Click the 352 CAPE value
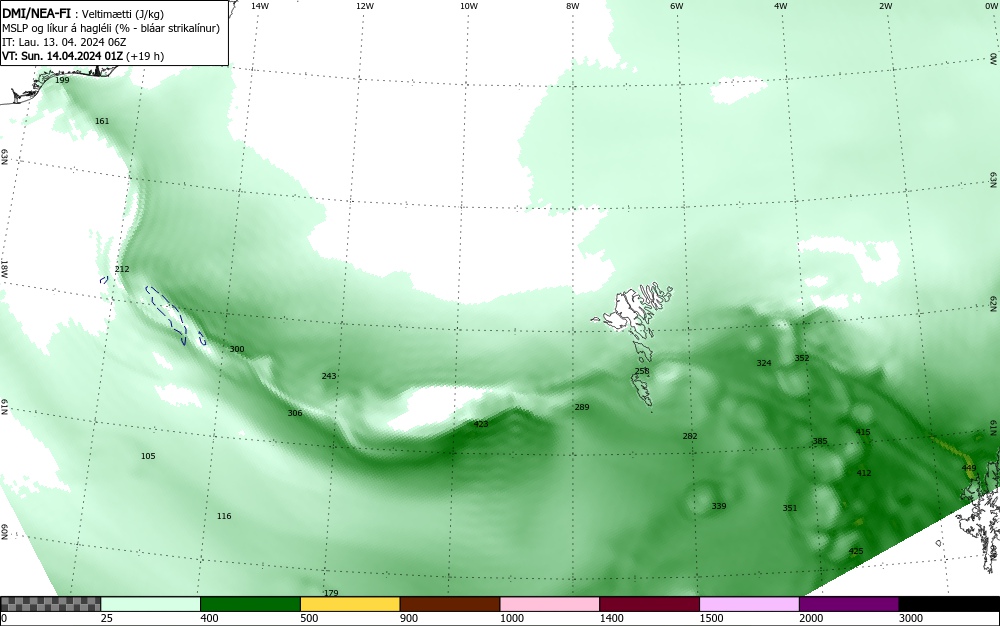 coord(802,358)
